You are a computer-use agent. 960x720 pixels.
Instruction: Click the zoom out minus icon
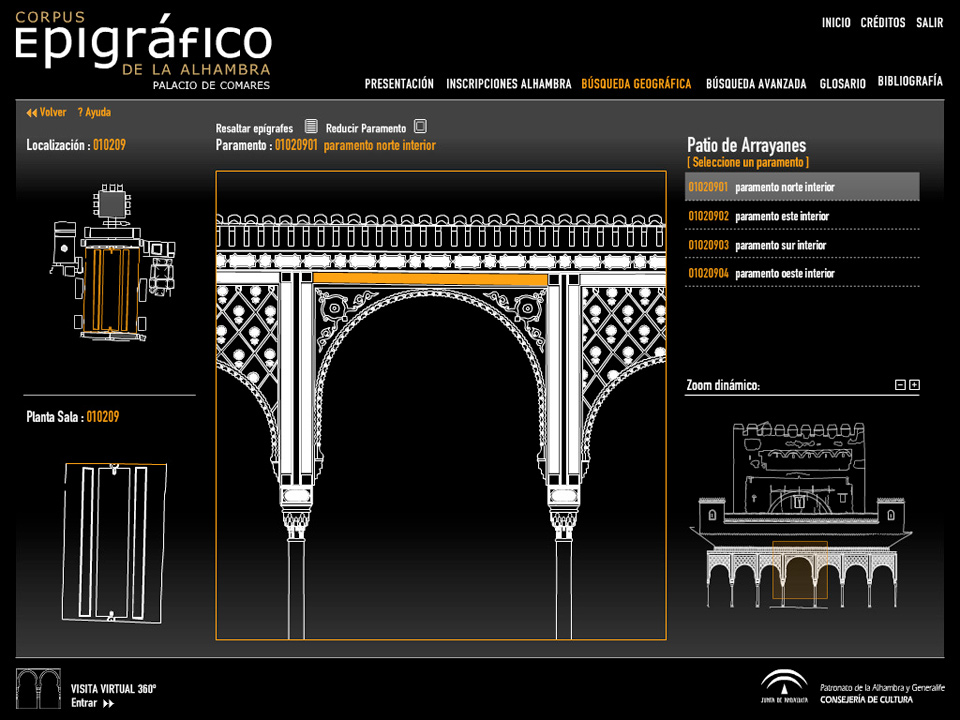(x=900, y=385)
